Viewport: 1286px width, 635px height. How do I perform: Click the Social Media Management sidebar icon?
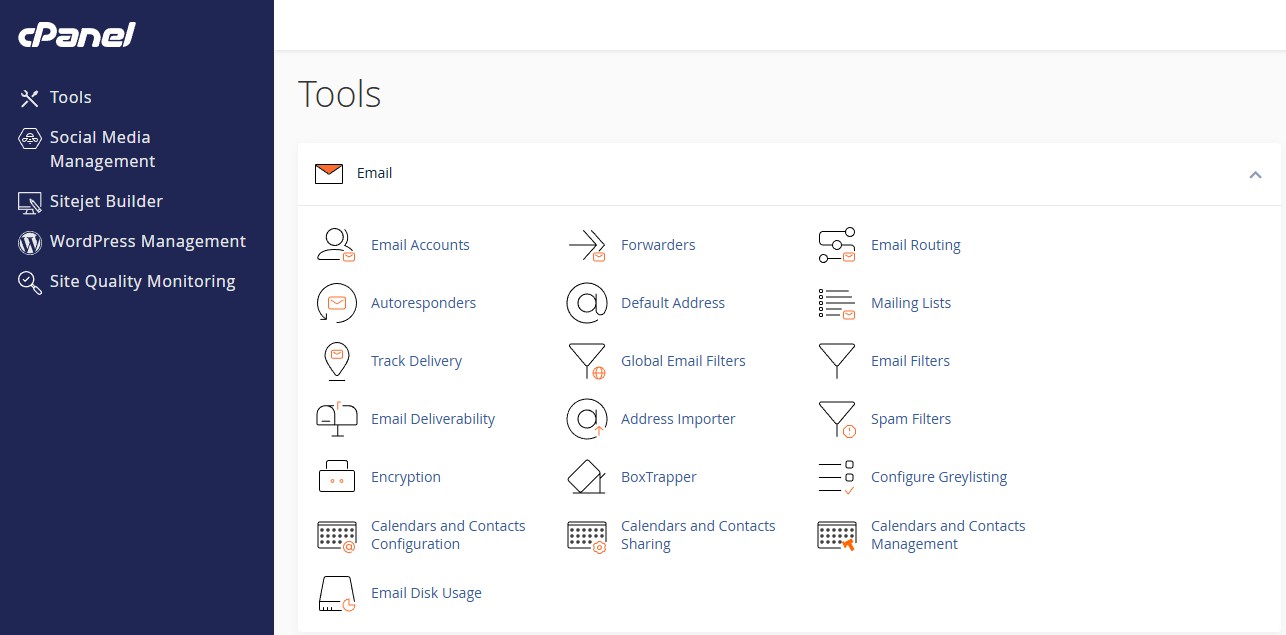tap(30, 138)
